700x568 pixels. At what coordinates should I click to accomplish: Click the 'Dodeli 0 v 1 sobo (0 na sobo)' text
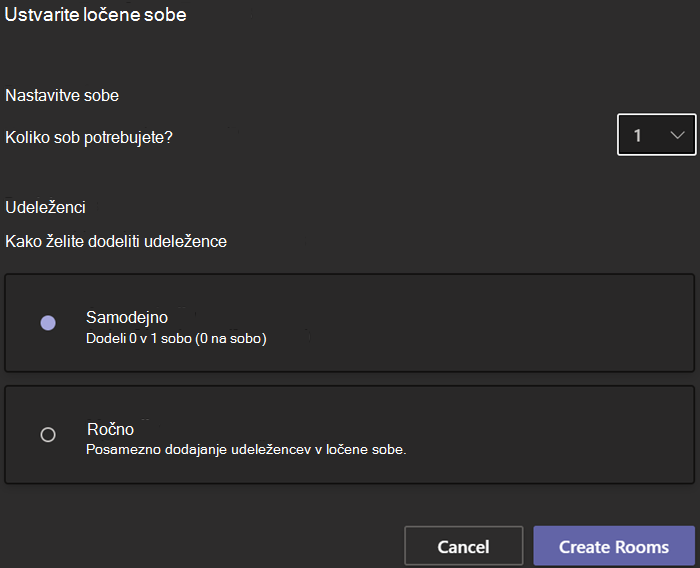coord(176,338)
